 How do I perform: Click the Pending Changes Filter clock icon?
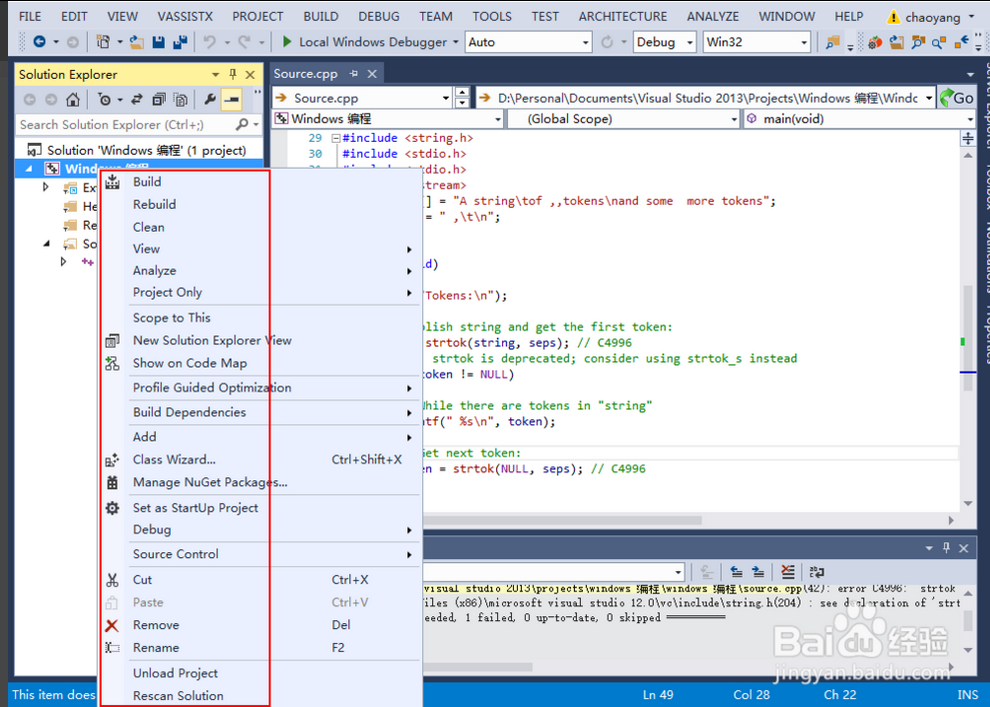(x=105, y=99)
